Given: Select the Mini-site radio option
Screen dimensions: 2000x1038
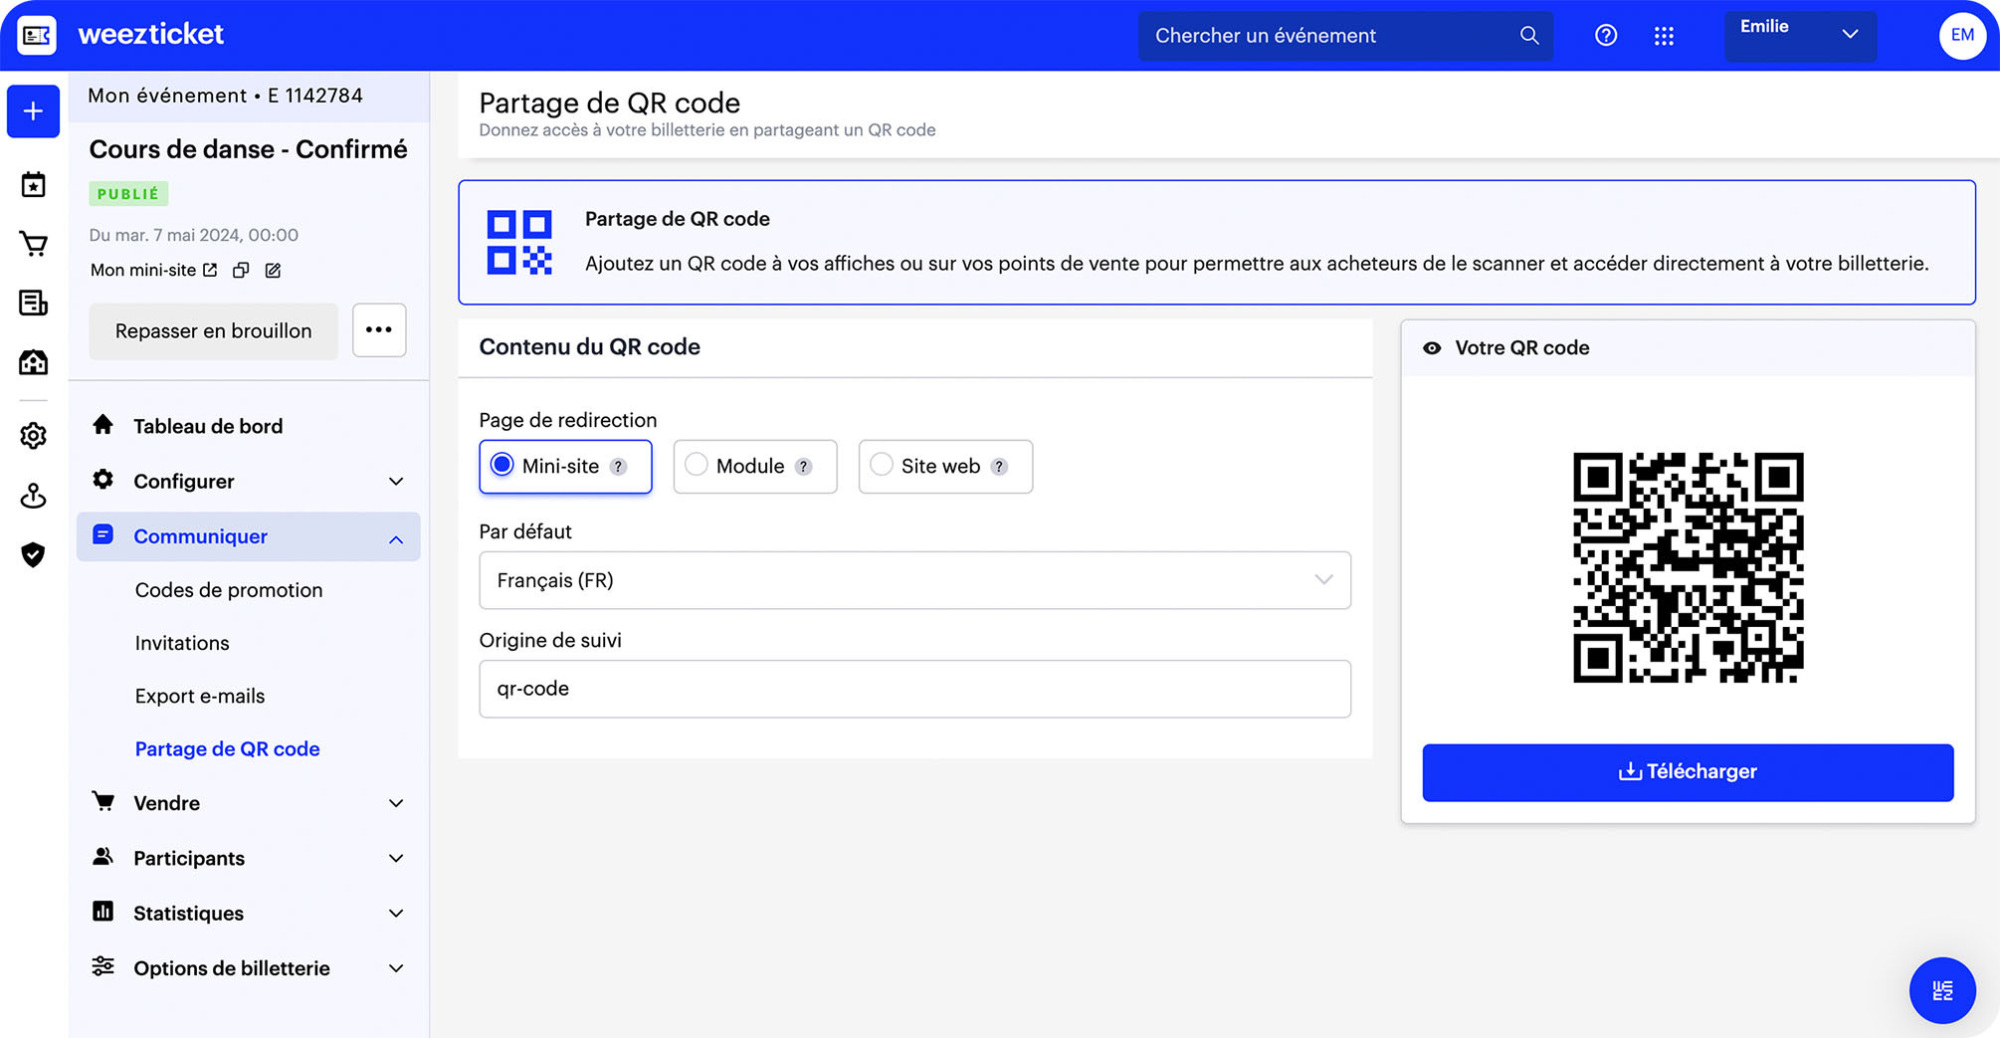Looking at the screenshot, I should tap(502, 465).
